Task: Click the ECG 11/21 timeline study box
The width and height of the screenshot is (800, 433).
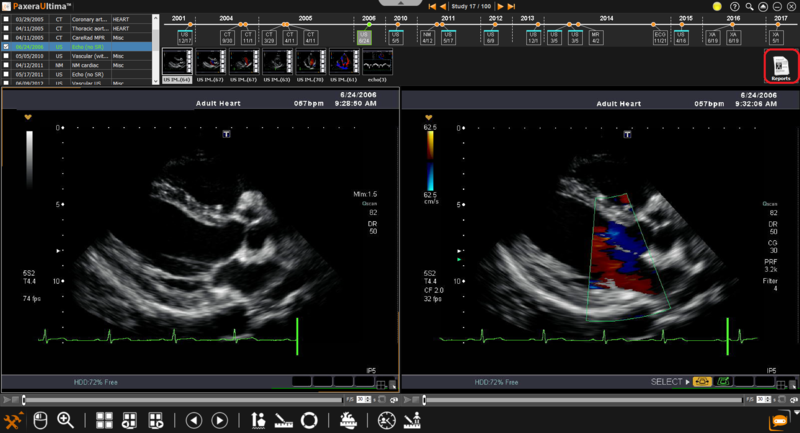Action: pyautogui.click(x=660, y=38)
